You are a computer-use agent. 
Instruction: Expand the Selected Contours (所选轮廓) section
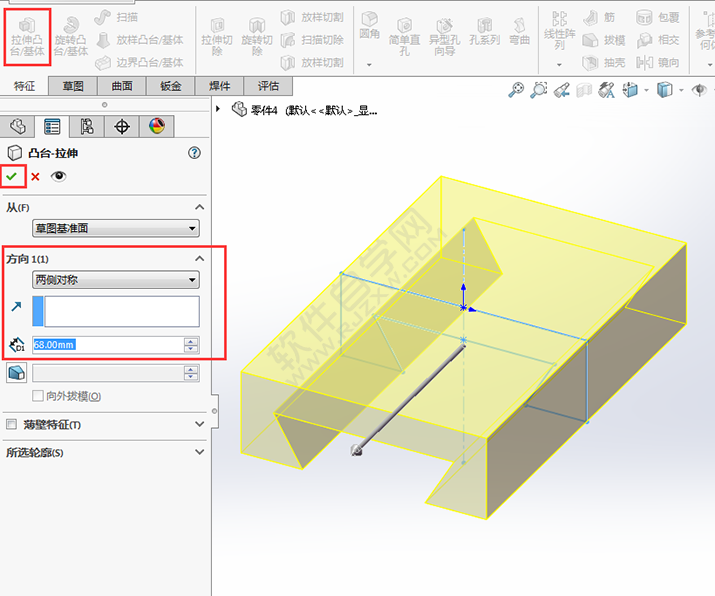[x=199, y=452]
